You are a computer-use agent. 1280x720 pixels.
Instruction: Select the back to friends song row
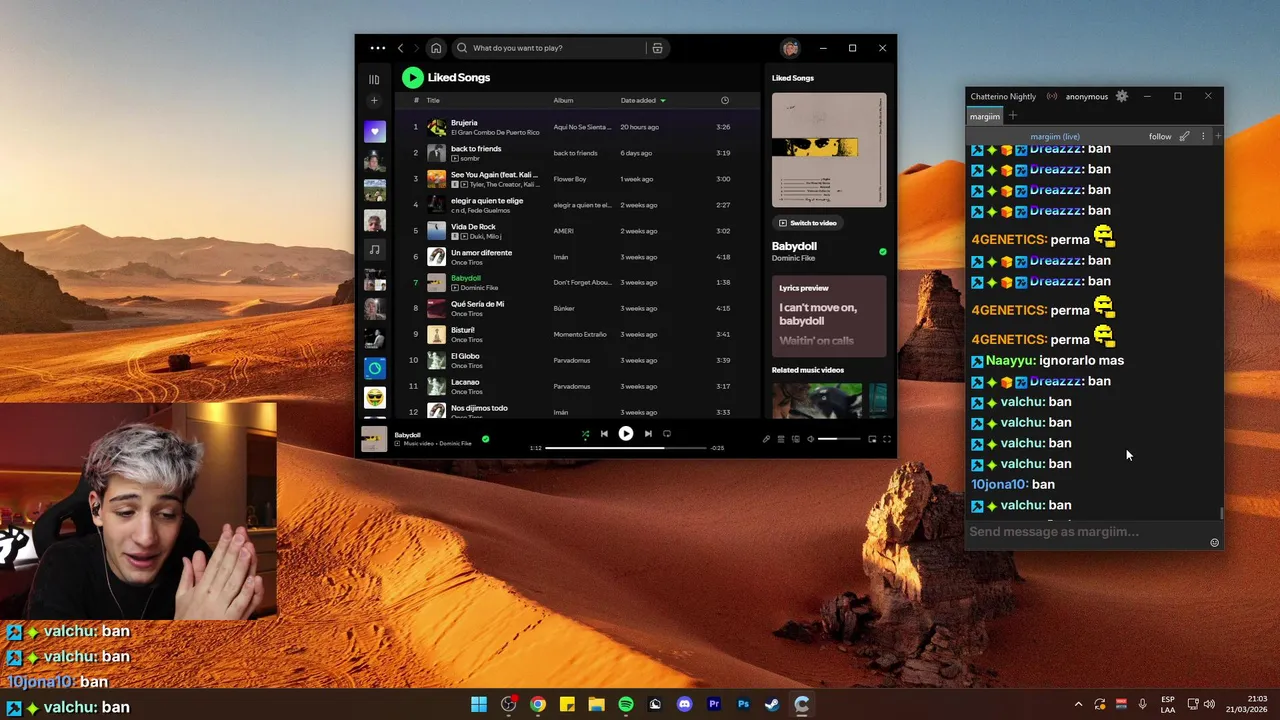[578, 153]
